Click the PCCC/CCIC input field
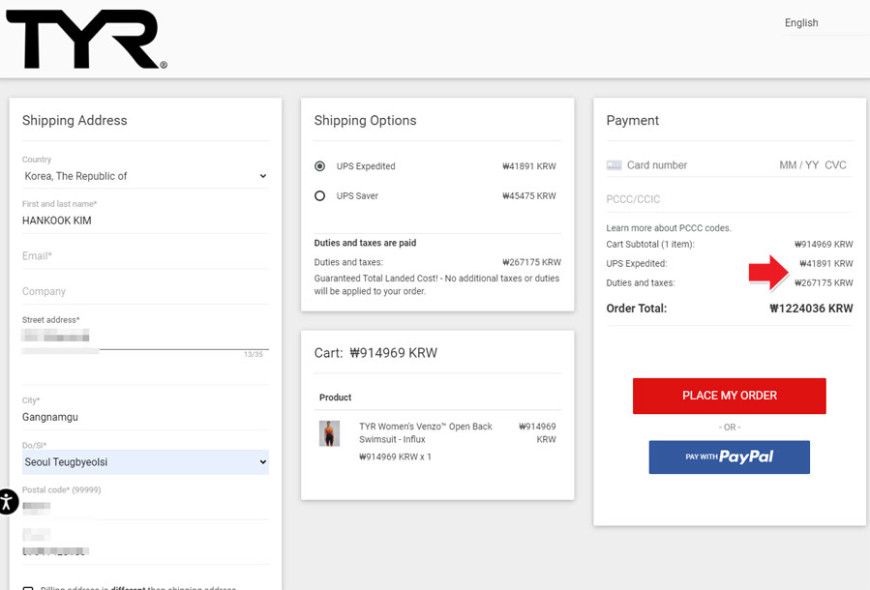The width and height of the screenshot is (870, 590). click(730, 199)
